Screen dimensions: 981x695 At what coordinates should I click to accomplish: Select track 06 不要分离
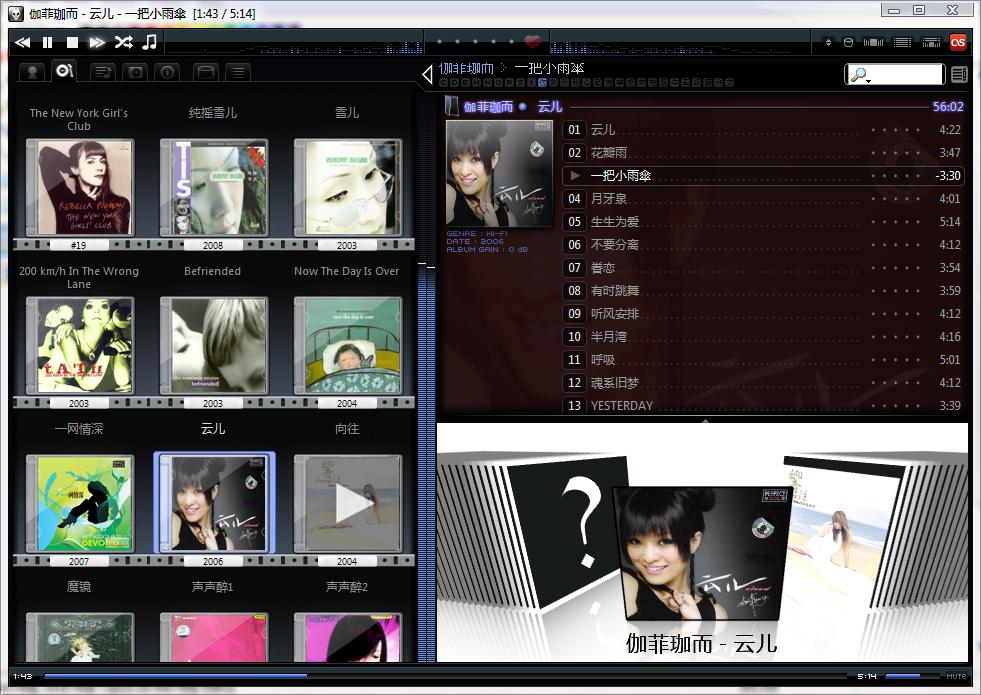click(x=762, y=245)
